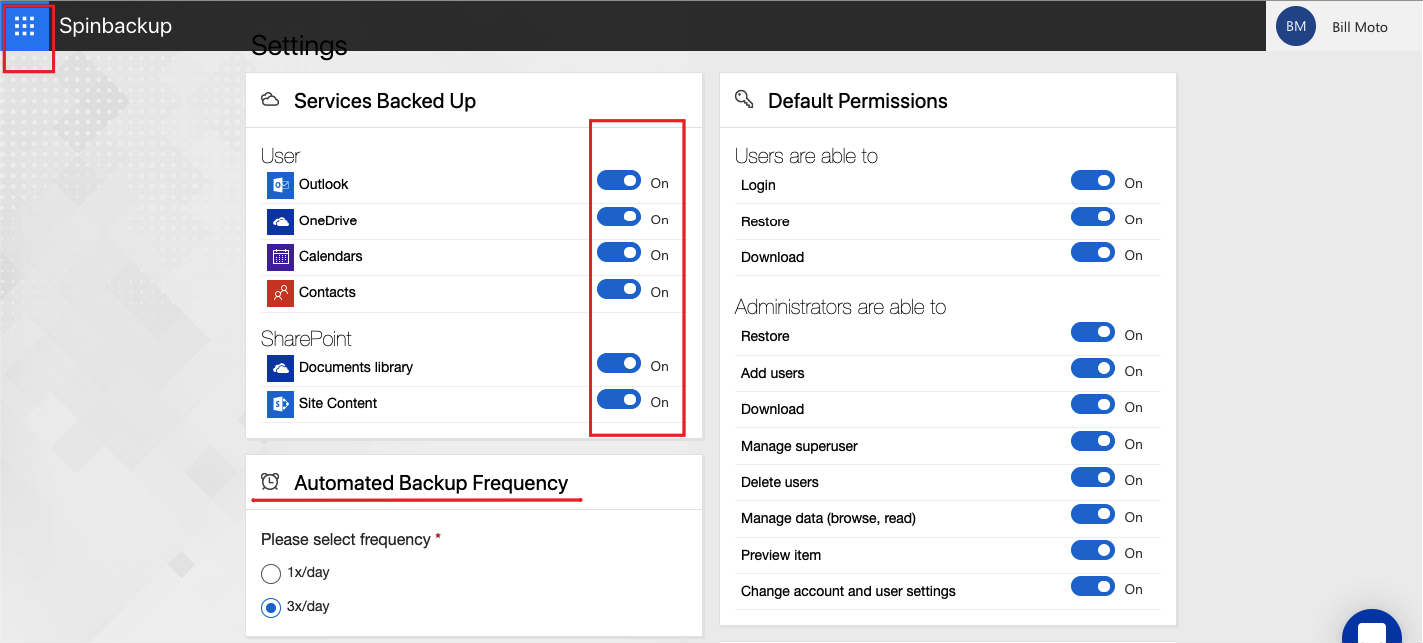Click the Default Permissions heading

[858, 100]
